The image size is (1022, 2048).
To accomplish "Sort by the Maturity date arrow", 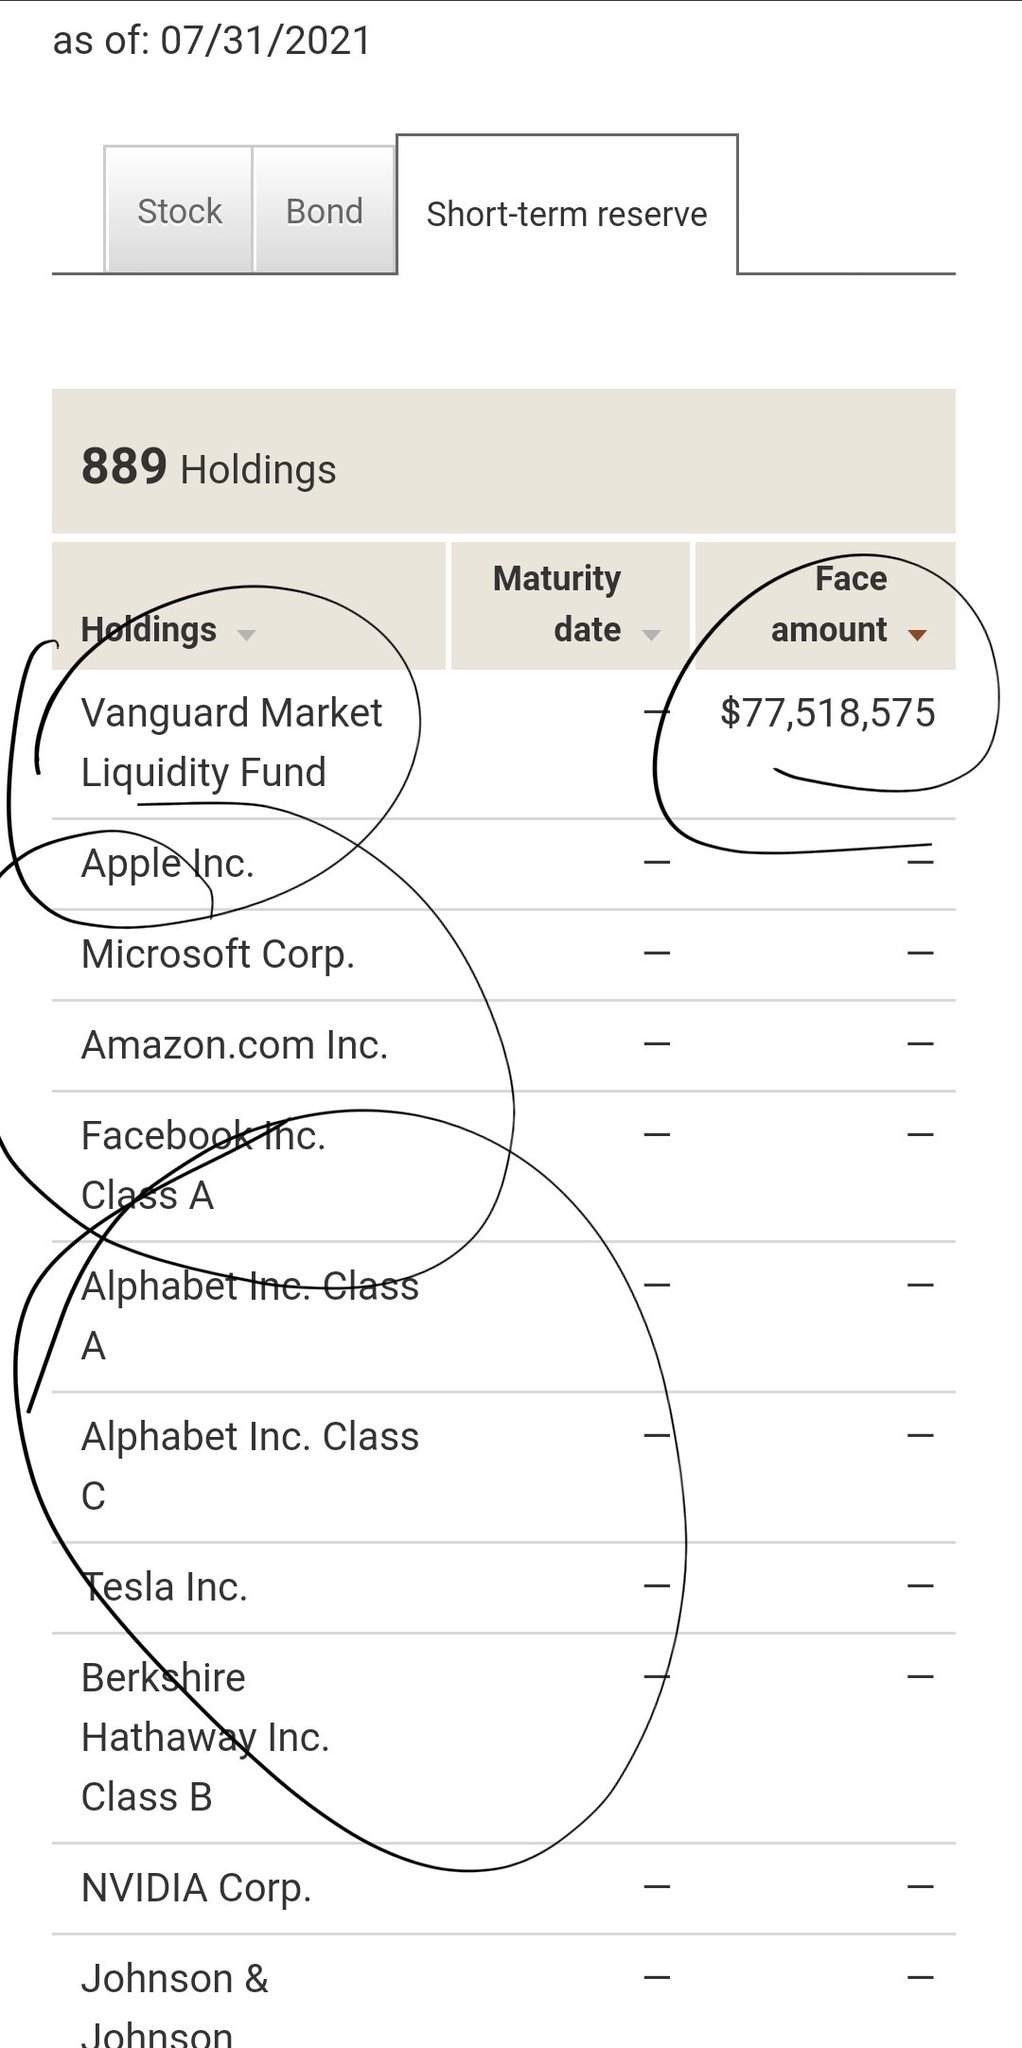I will (x=651, y=634).
